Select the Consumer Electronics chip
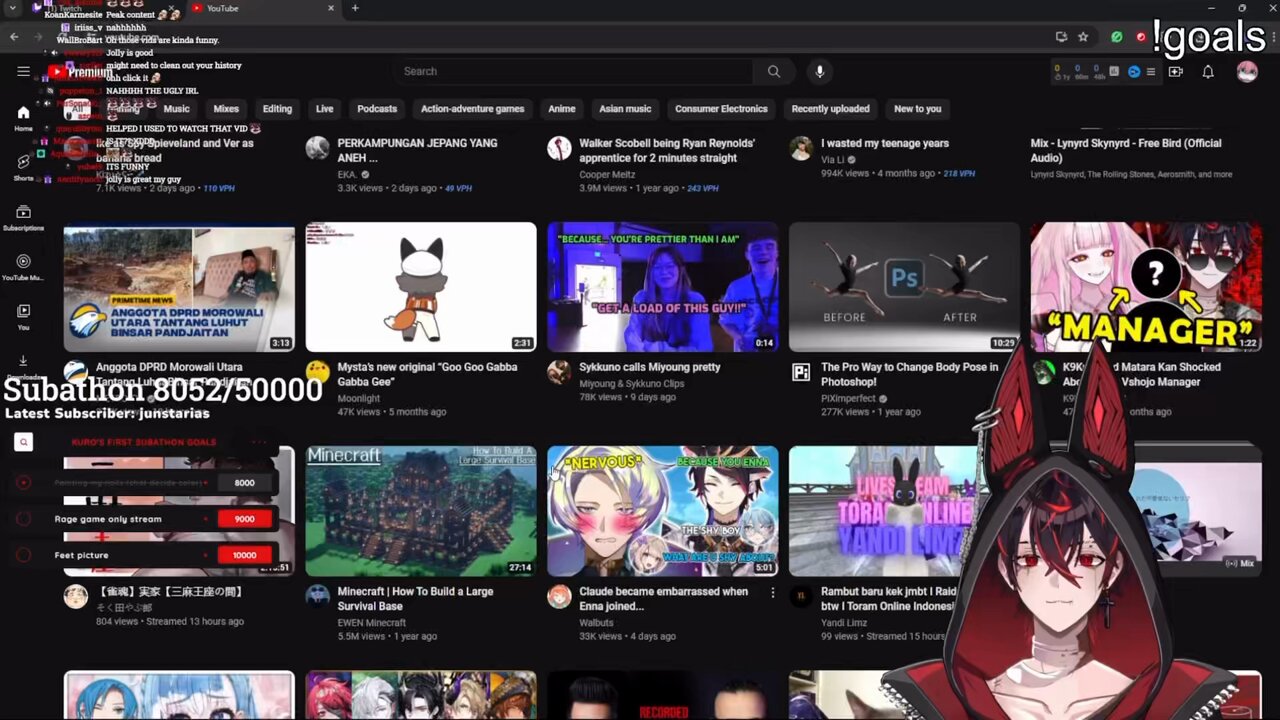 tap(721, 109)
